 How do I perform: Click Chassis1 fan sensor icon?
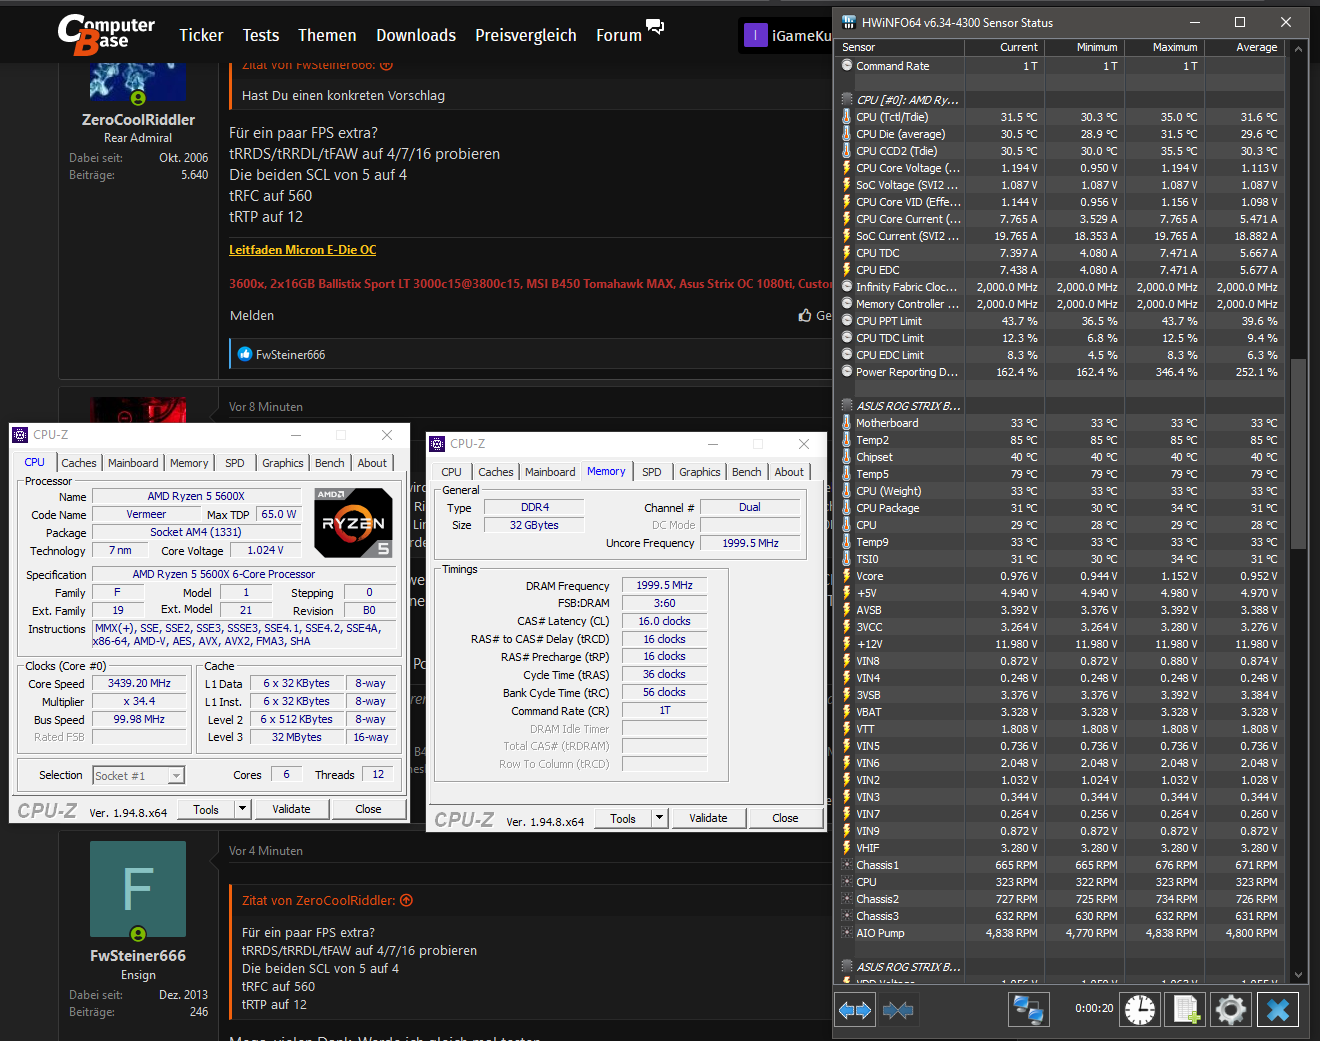pyautogui.click(x=847, y=865)
